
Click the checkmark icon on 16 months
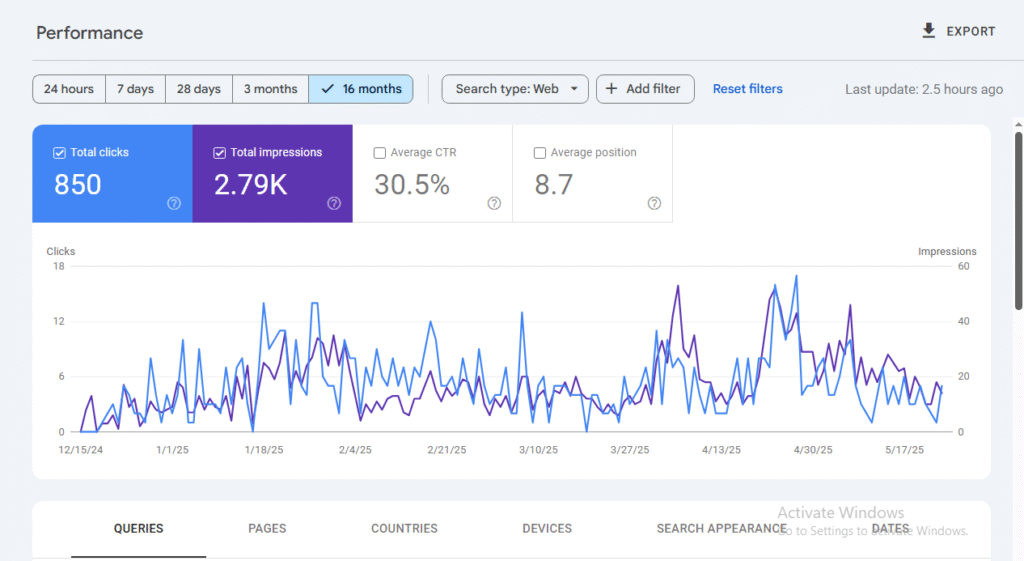327,89
